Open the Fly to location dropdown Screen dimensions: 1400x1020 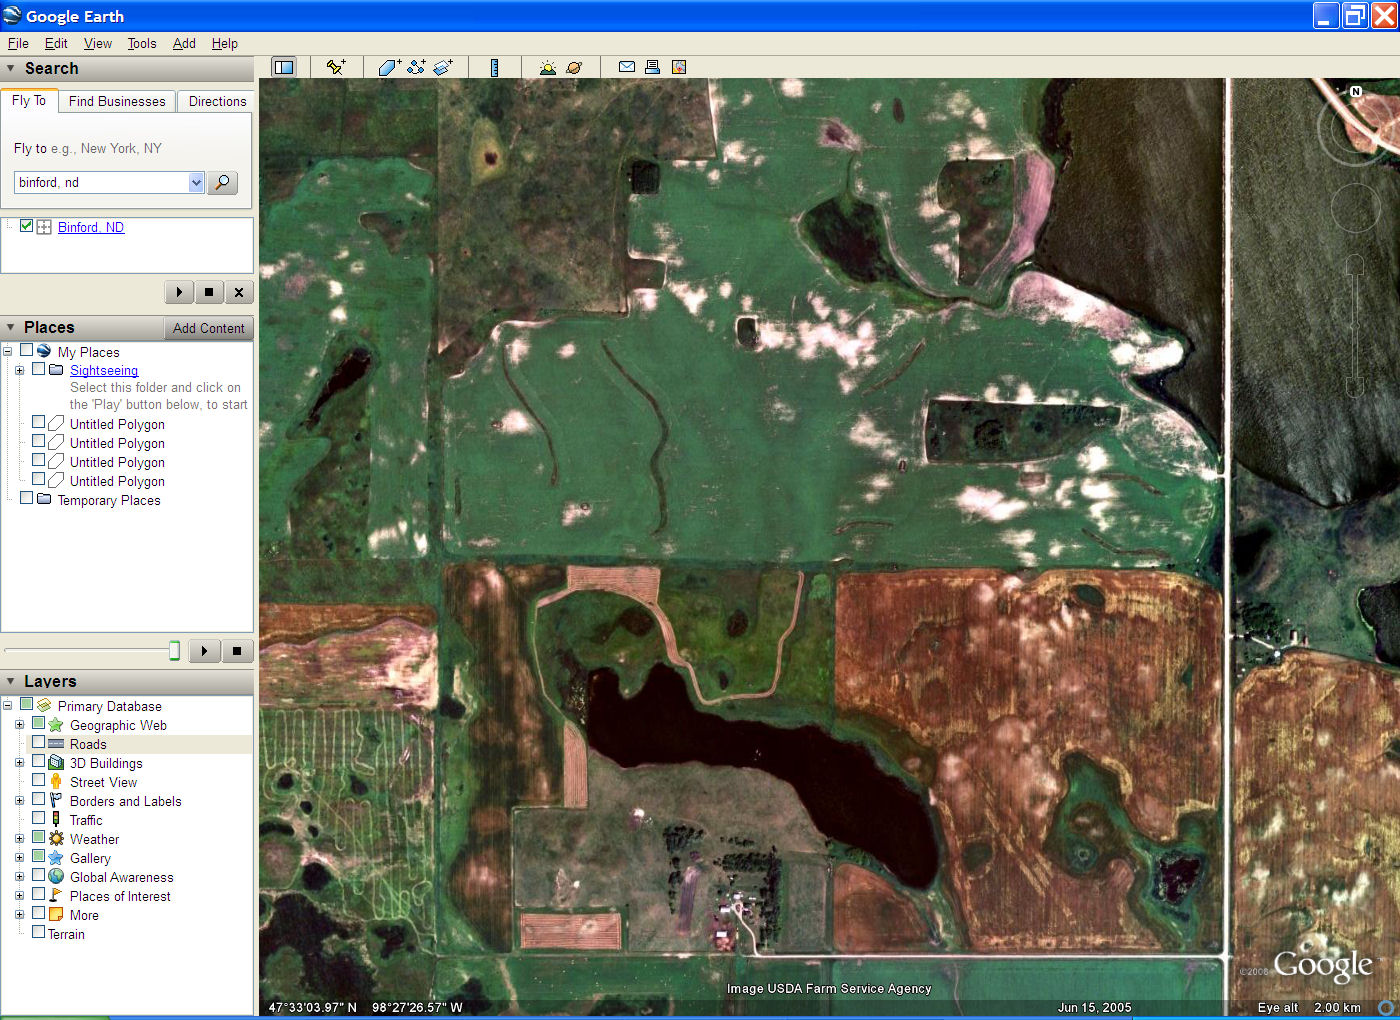196,182
